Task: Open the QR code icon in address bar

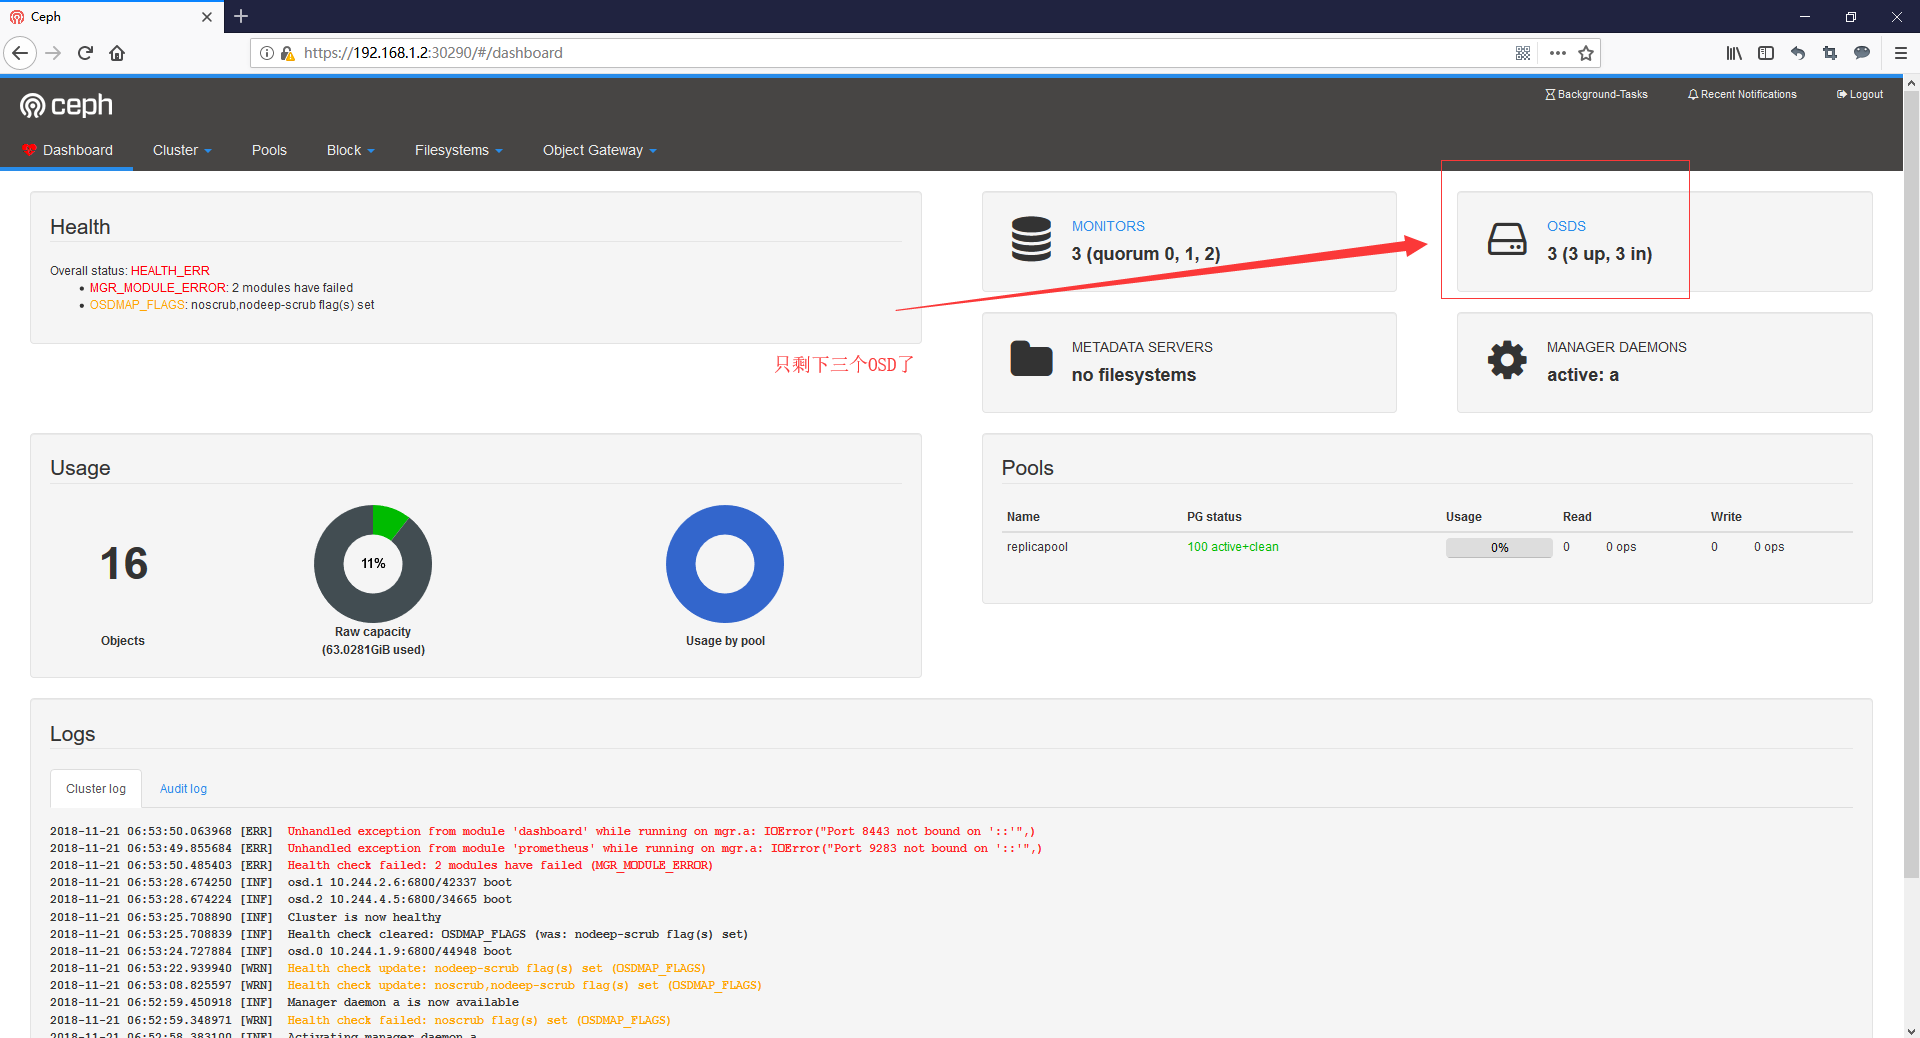Action: (1523, 53)
